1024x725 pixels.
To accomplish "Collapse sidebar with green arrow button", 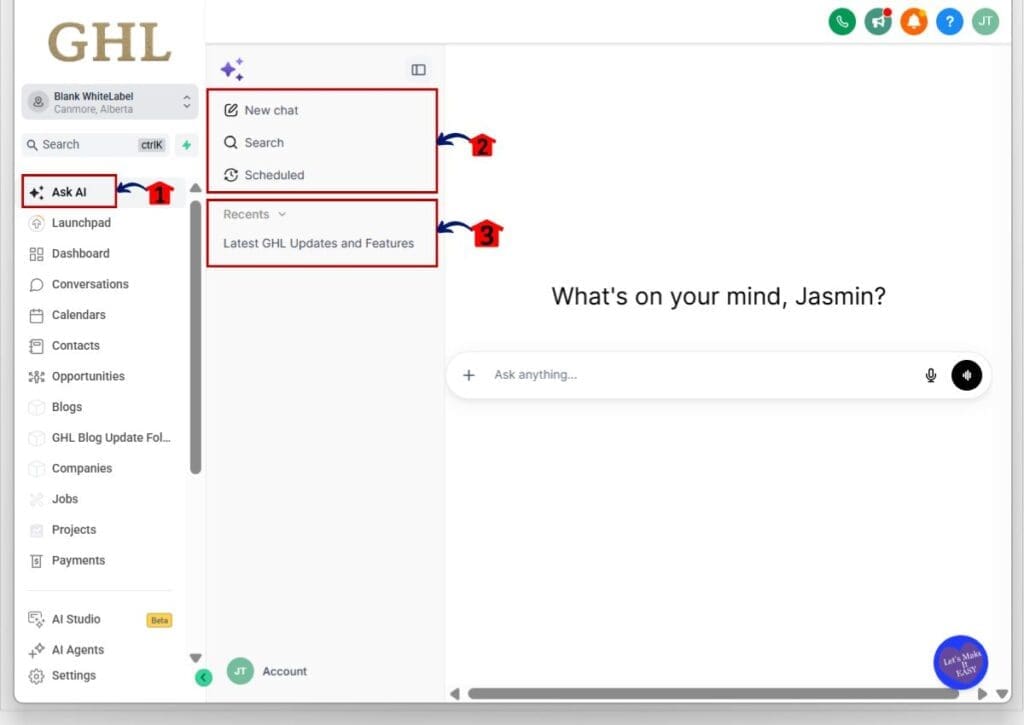I will point(204,677).
